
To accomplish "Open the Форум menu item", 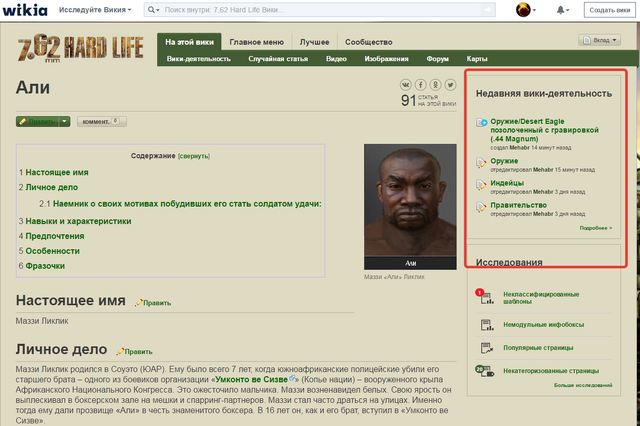I will pyautogui.click(x=438, y=59).
